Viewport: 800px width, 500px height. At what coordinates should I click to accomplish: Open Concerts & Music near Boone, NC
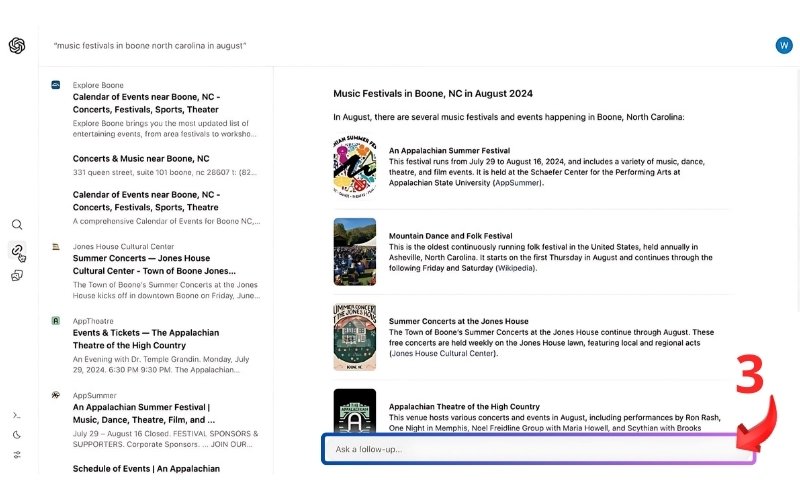(x=141, y=159)
